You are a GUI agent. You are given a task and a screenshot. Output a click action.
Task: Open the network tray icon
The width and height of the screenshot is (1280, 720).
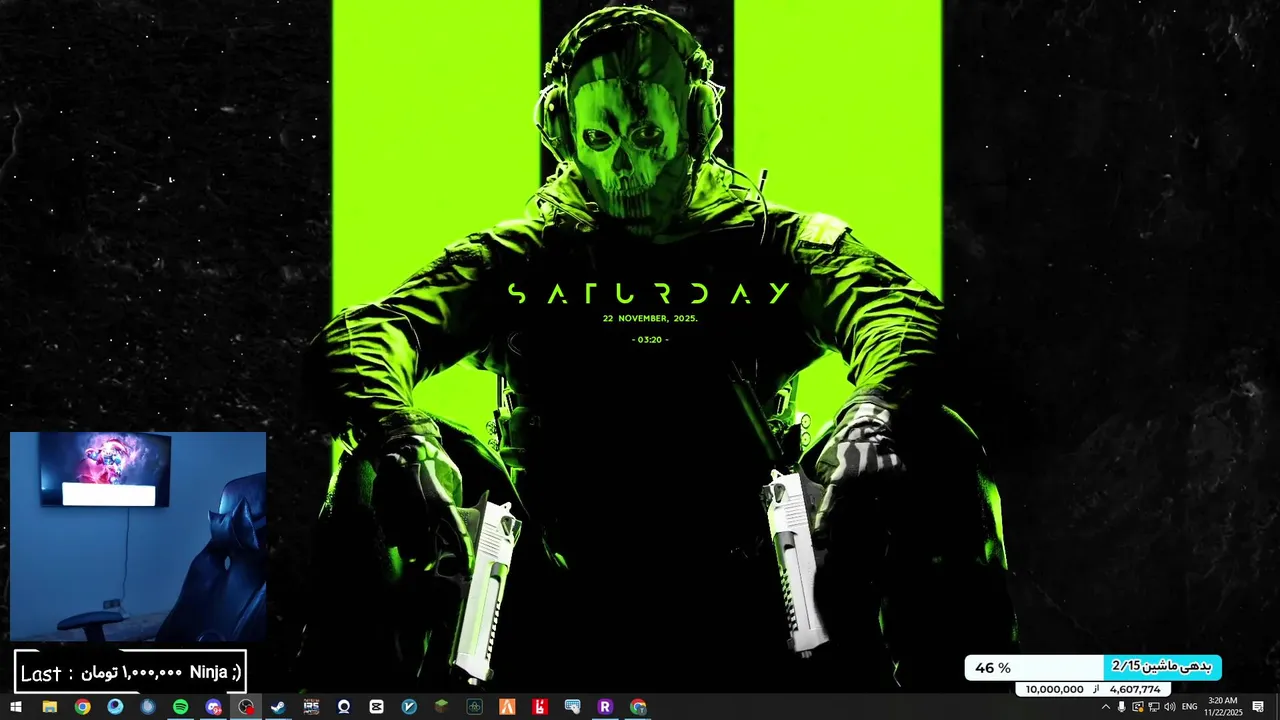(x=1154, y=707)
